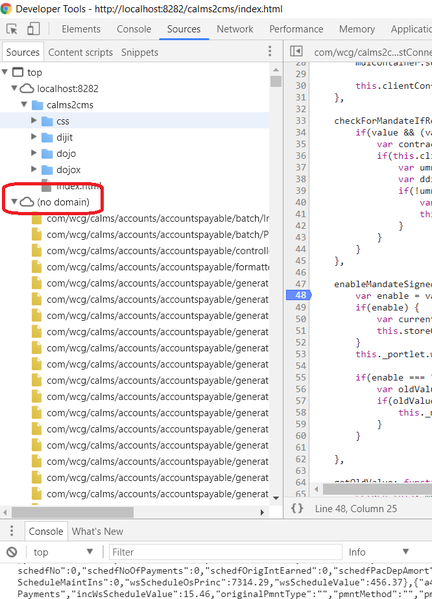Click the (no domain) cloud icon

click(27, 202)
